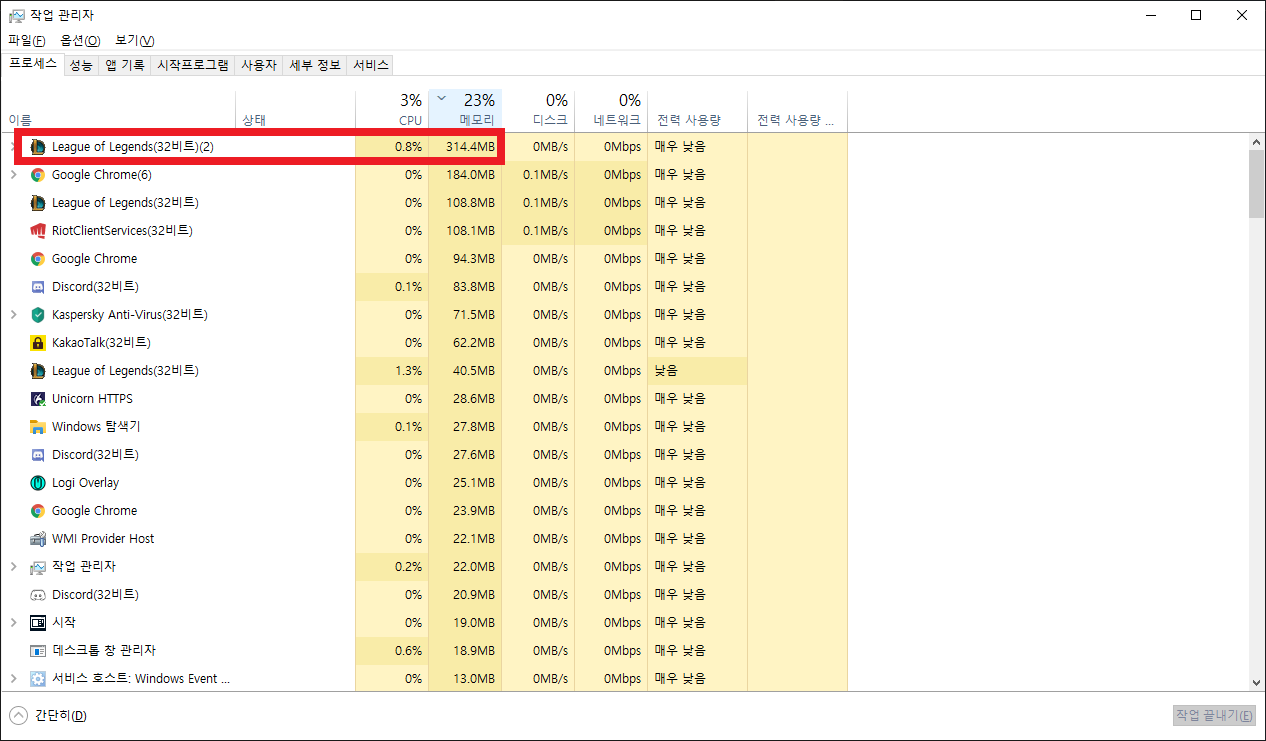Image resolution: width=1266 pixels, height=741 pixels.
Task: Sort by the 이름 column header
Action: (x=120, y=110)
